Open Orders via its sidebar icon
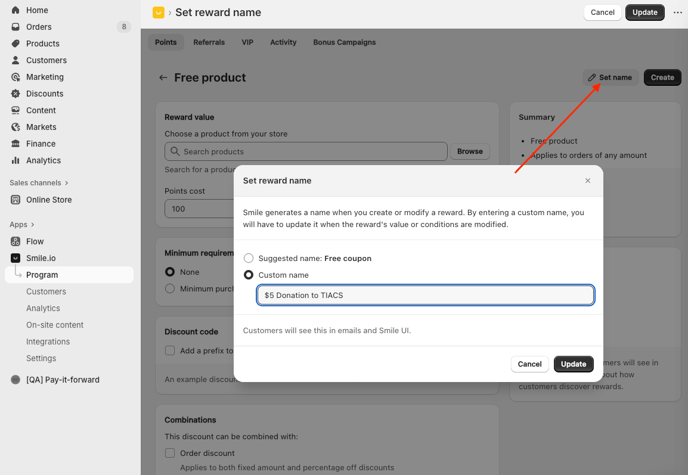Screen dimensions: 688x475 click(x=15, y=27)
